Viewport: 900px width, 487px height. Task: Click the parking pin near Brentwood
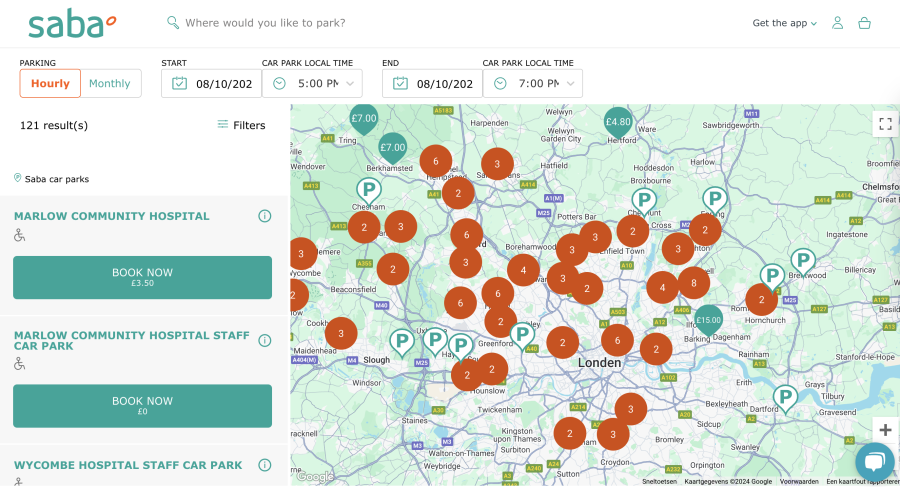click(803, 262)
